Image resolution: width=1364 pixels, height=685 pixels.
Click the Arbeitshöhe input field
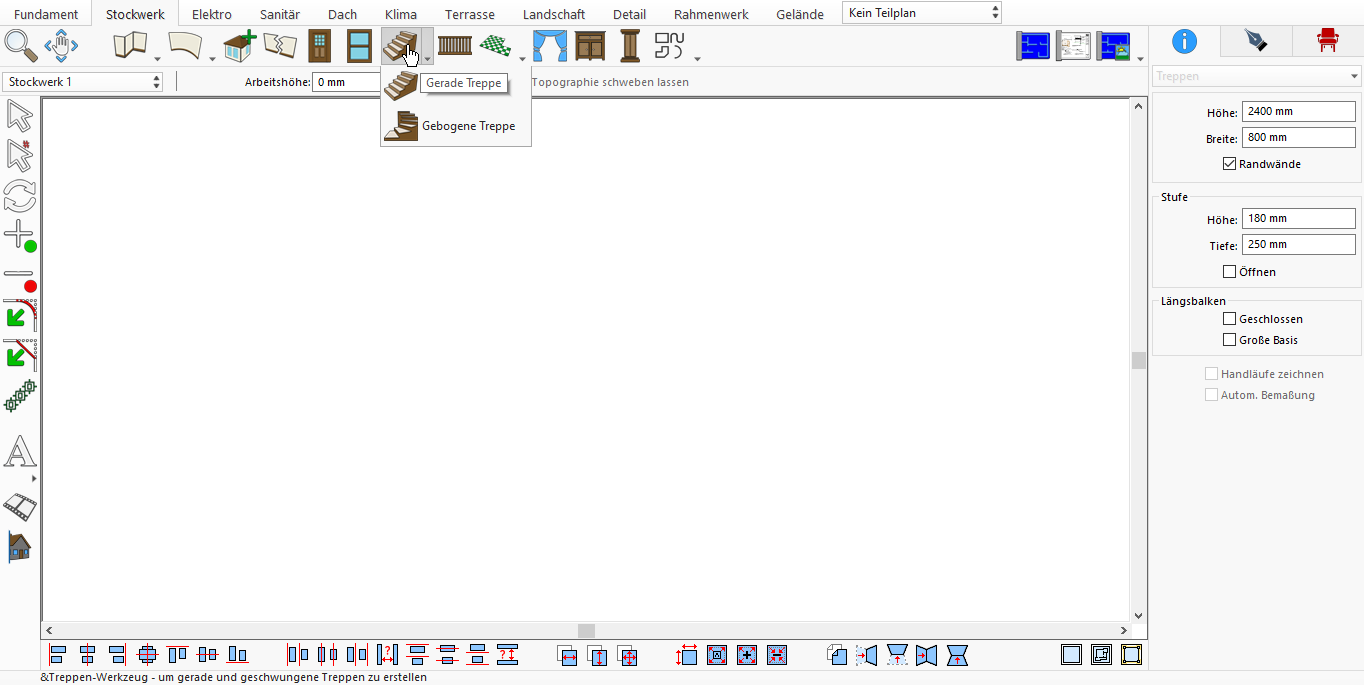click(x=346, y=82)
